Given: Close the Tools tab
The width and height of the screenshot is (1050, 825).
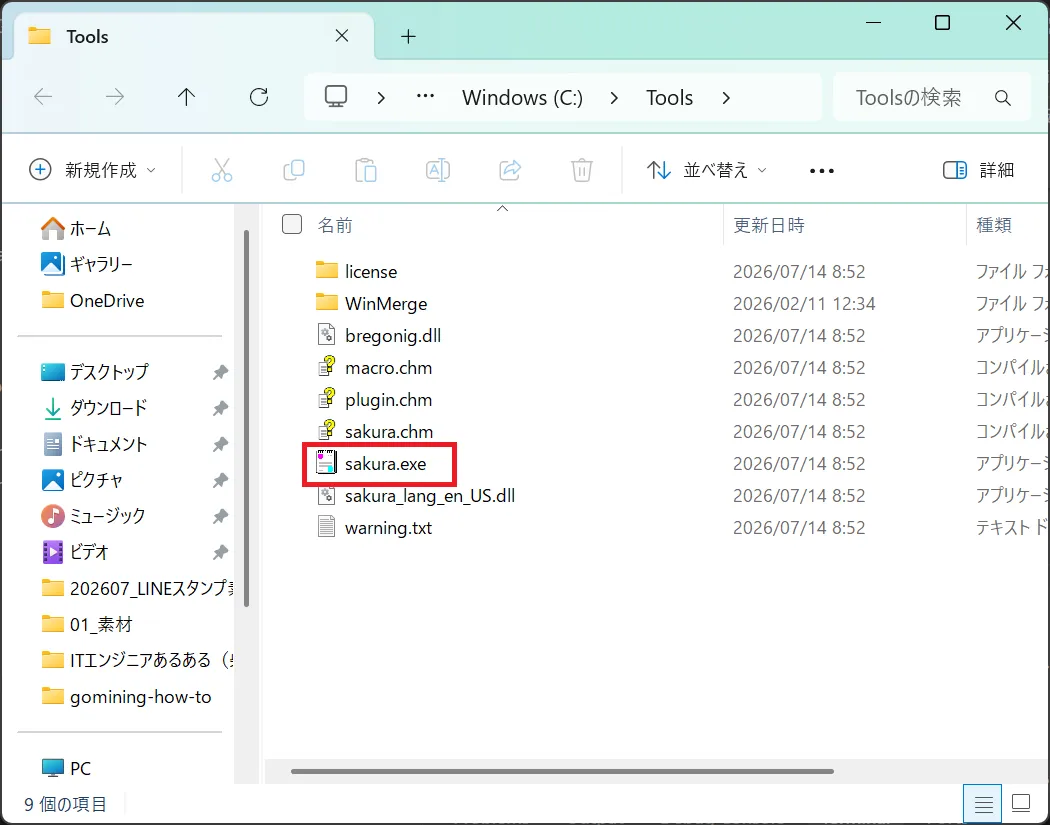Looking at the screenshot, I should click(342, 35).
